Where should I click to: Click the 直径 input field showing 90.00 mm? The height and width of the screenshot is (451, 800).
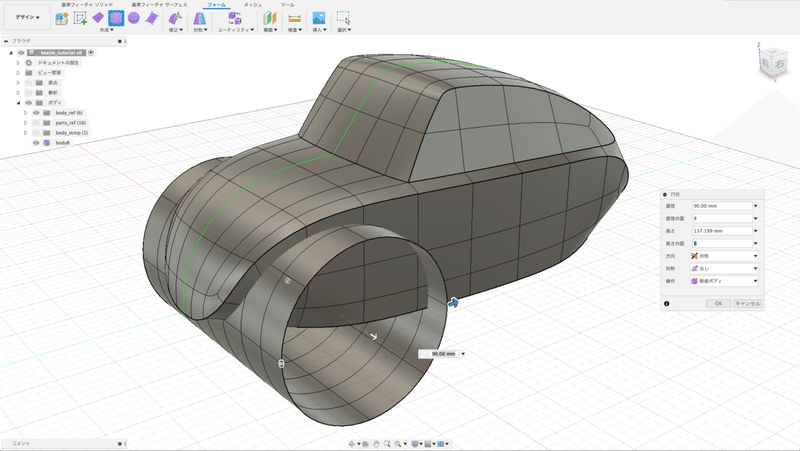[x=720, y=205]
